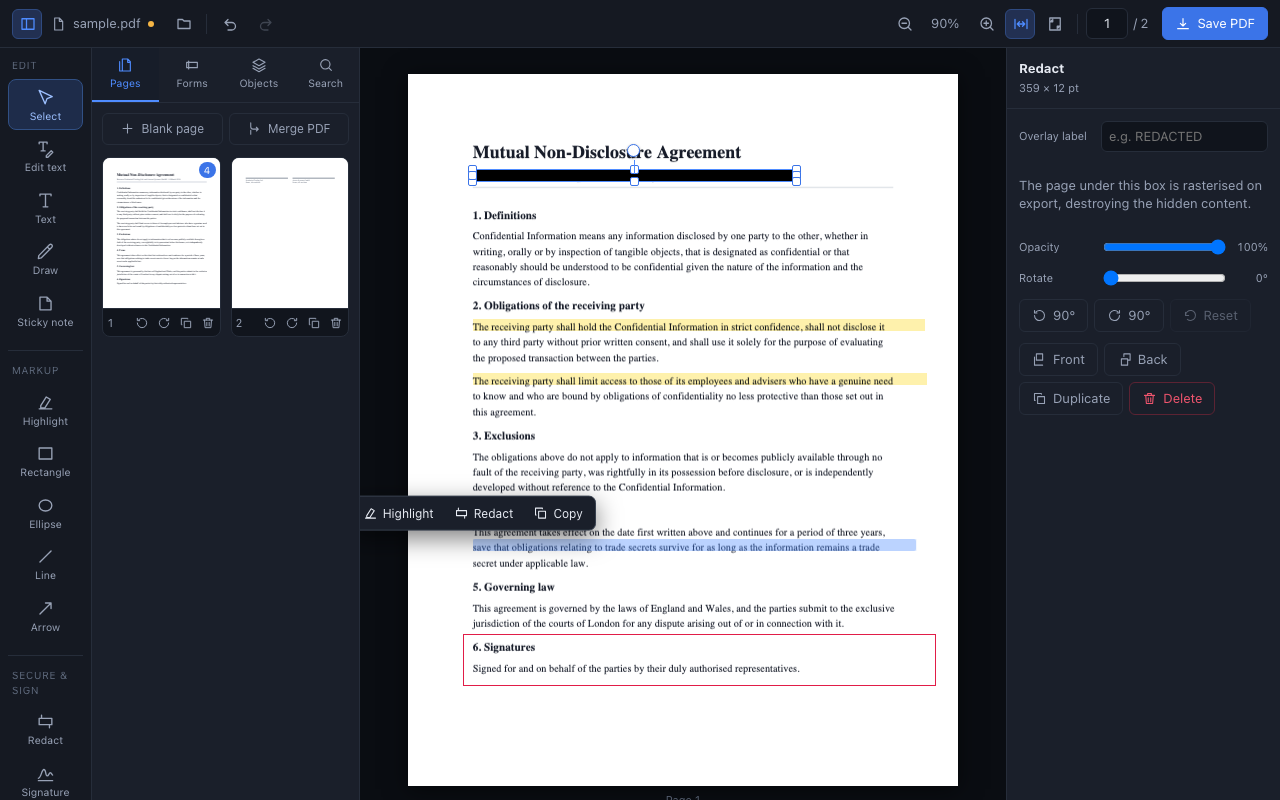Open the Search tab
The width and height of the screenshot is (1280, 800).
[x=326, y=74]
